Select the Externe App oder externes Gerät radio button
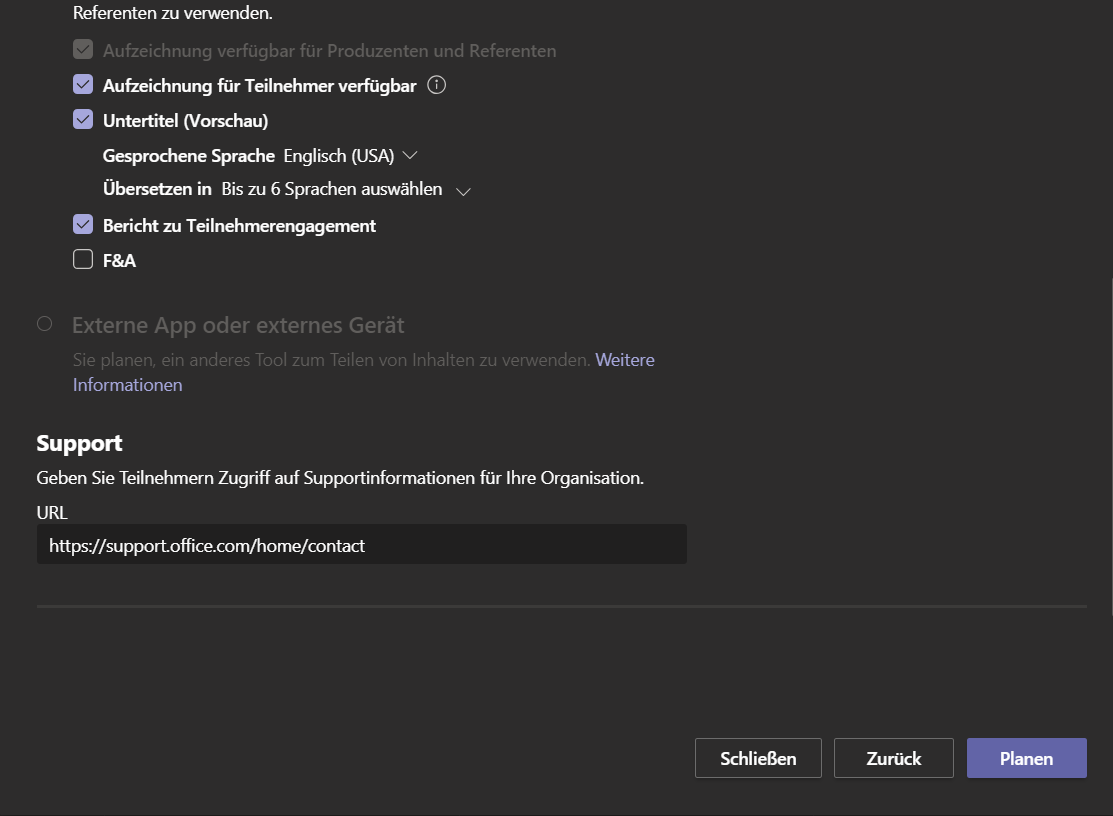1113x816 pixels. click(44, 324)
